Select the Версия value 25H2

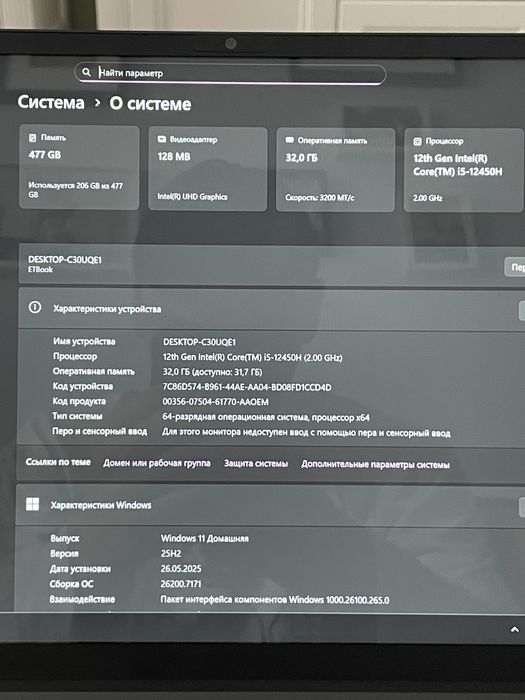coord(171,554)
